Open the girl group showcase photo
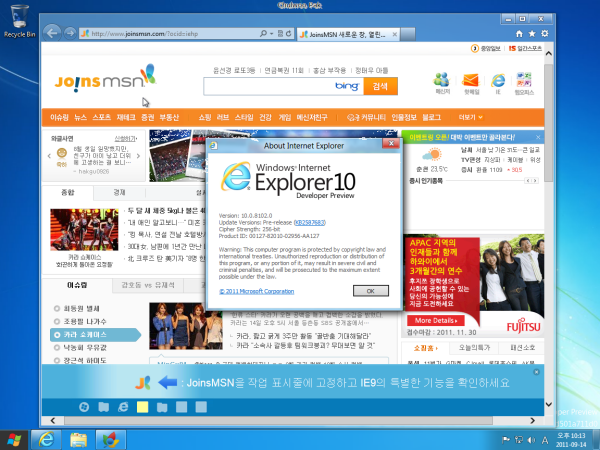 [x=186, y=326]
